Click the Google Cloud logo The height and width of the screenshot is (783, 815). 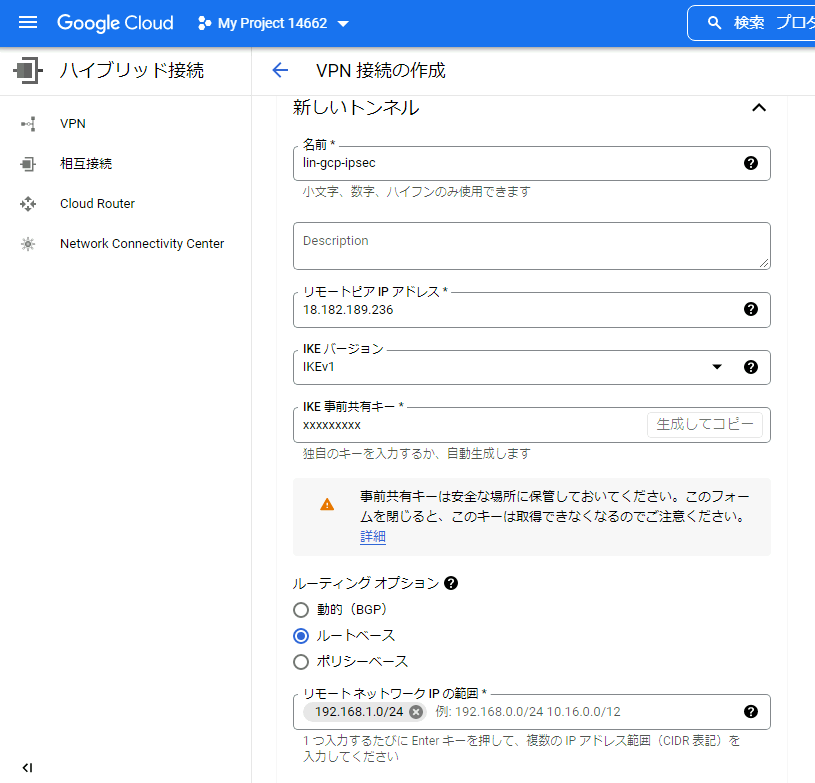point(114,22)
